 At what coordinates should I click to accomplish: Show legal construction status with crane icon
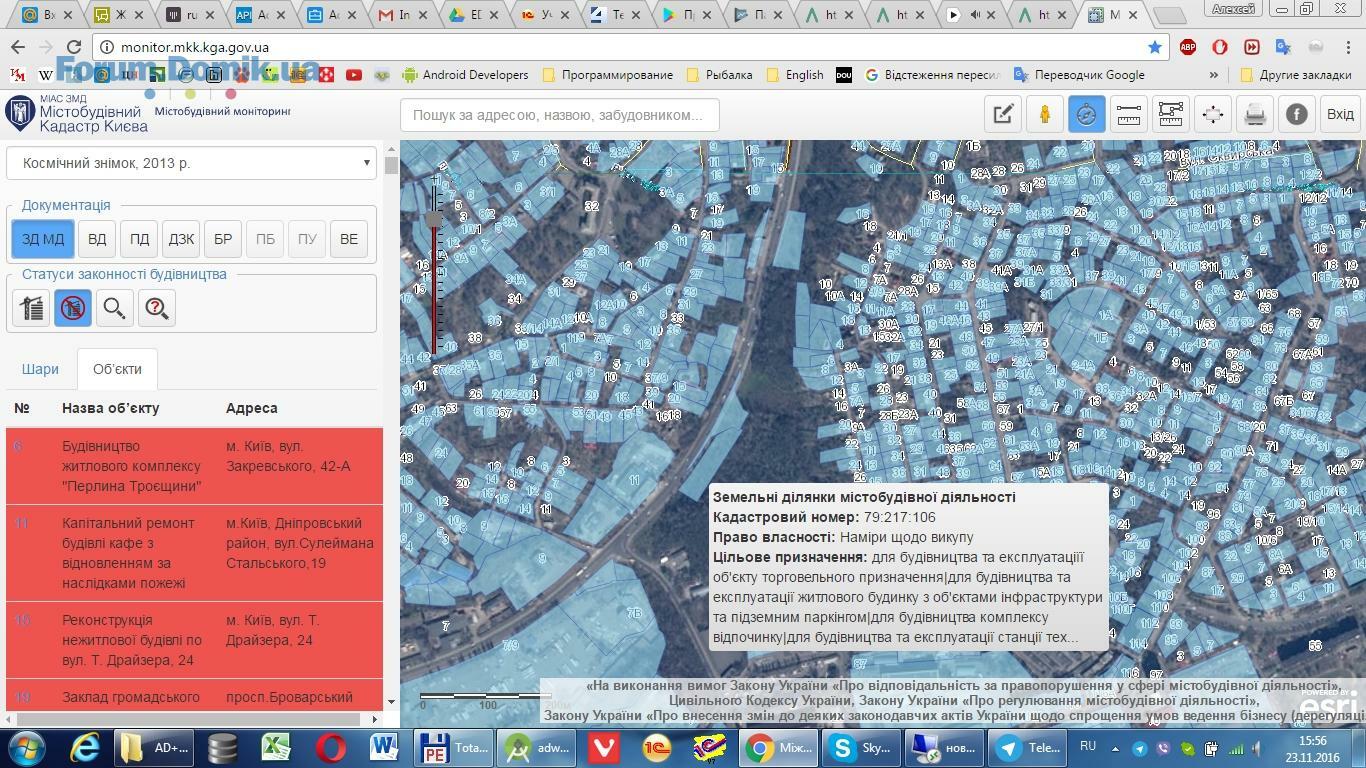coord(31,308)
